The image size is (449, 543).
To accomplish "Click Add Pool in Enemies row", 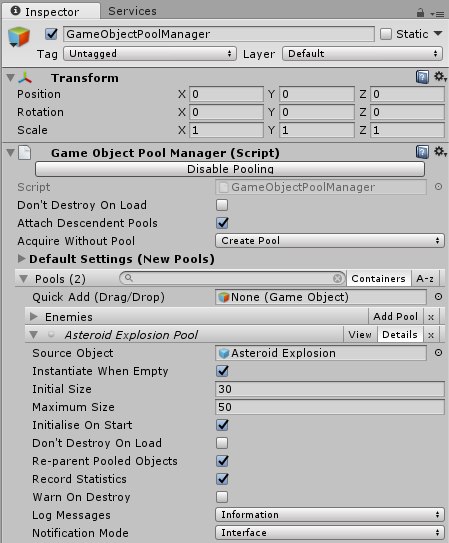I will coord(395,317).
